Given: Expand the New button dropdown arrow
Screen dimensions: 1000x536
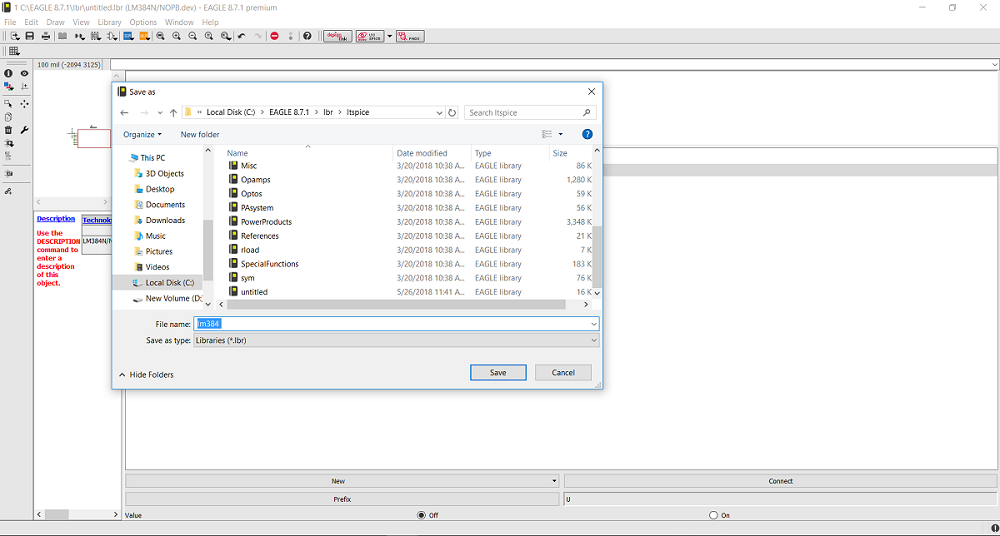Looking at the screenshot, I should pos(554,481).
